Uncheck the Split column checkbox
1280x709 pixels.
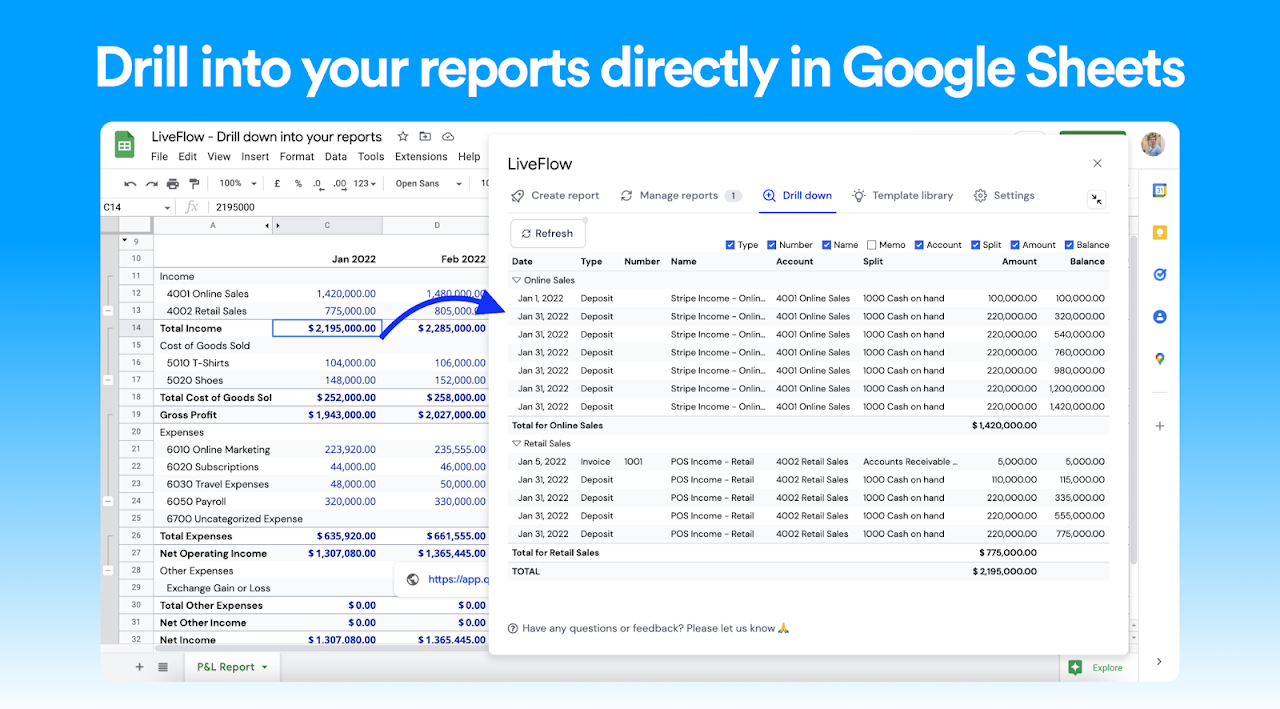click(x=974, y=245)
